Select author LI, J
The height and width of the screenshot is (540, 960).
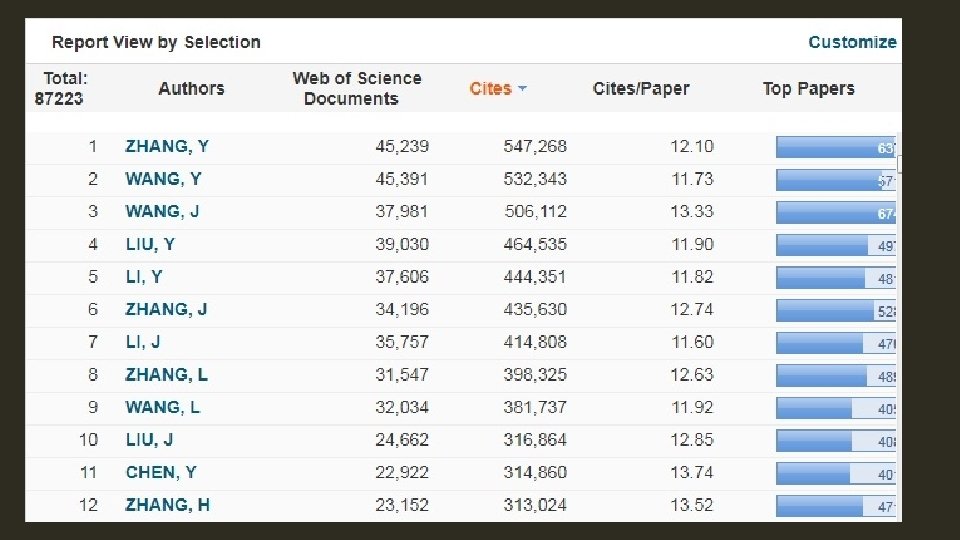tap(143, 342)
